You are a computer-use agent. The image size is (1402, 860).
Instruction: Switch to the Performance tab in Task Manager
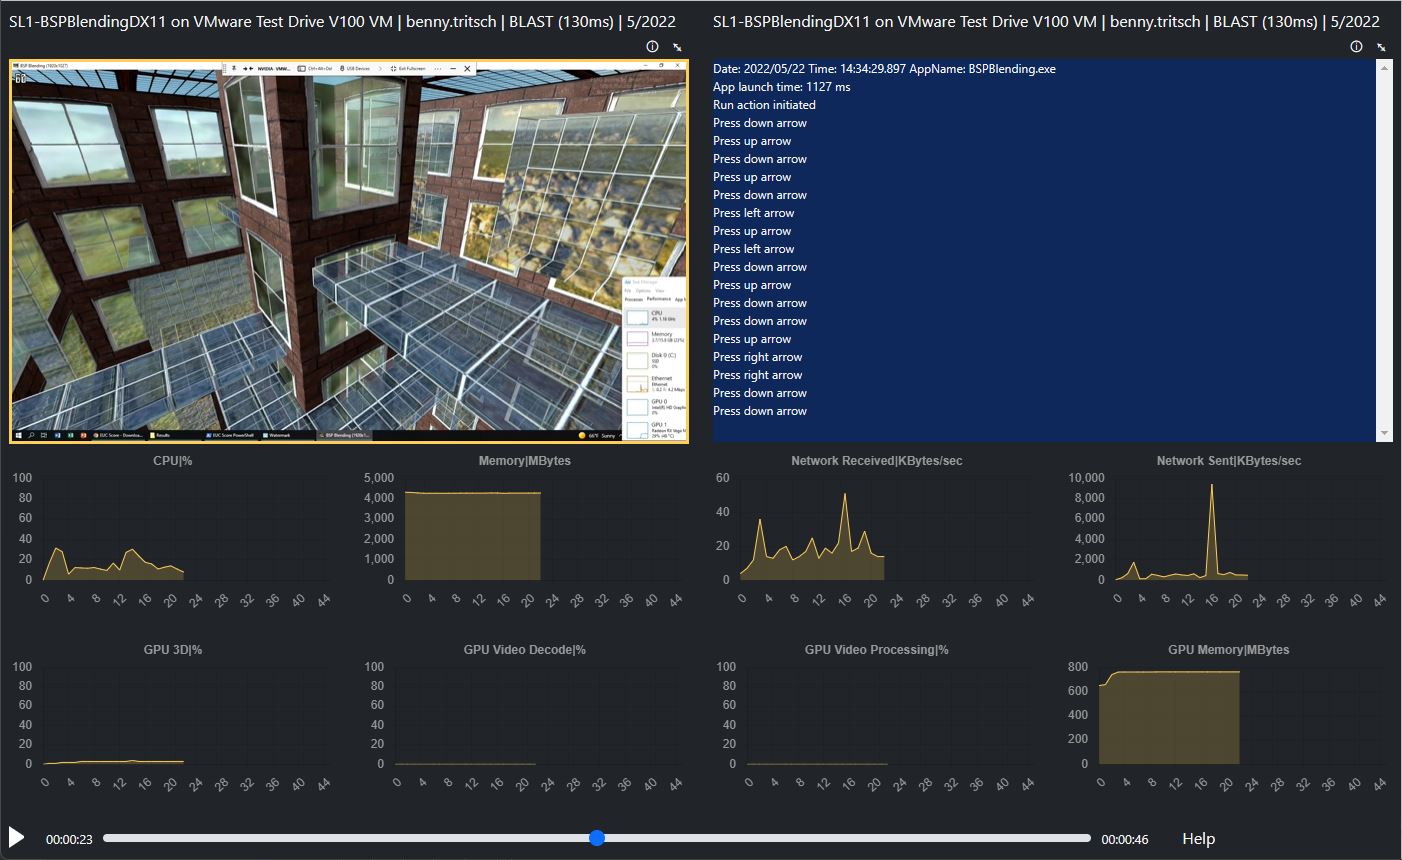659,299
